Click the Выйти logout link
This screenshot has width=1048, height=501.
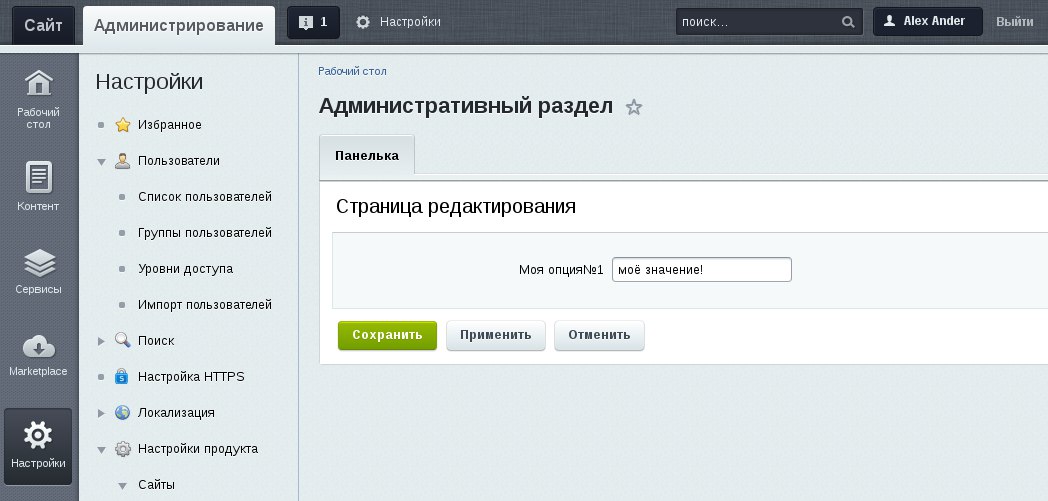click(x=1014, y=21)
